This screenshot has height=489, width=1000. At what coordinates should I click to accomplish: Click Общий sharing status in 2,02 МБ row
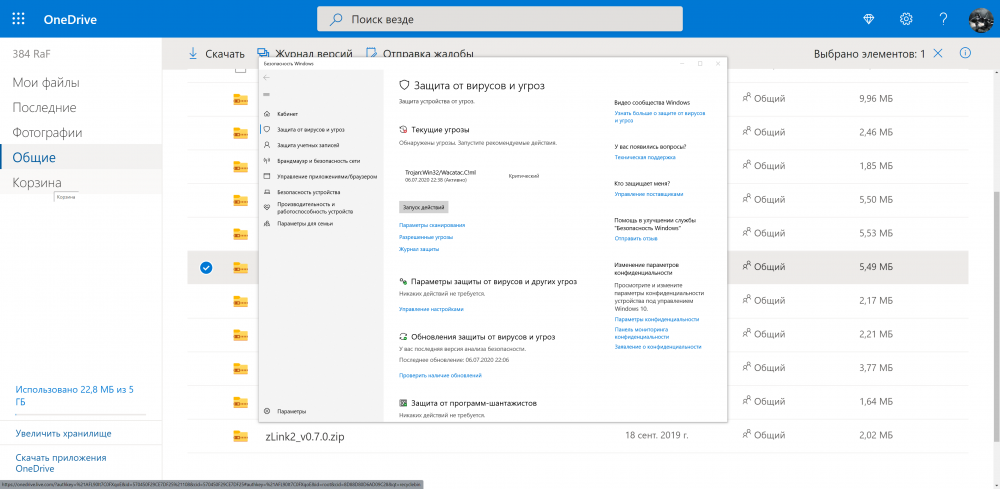(763, 437)
